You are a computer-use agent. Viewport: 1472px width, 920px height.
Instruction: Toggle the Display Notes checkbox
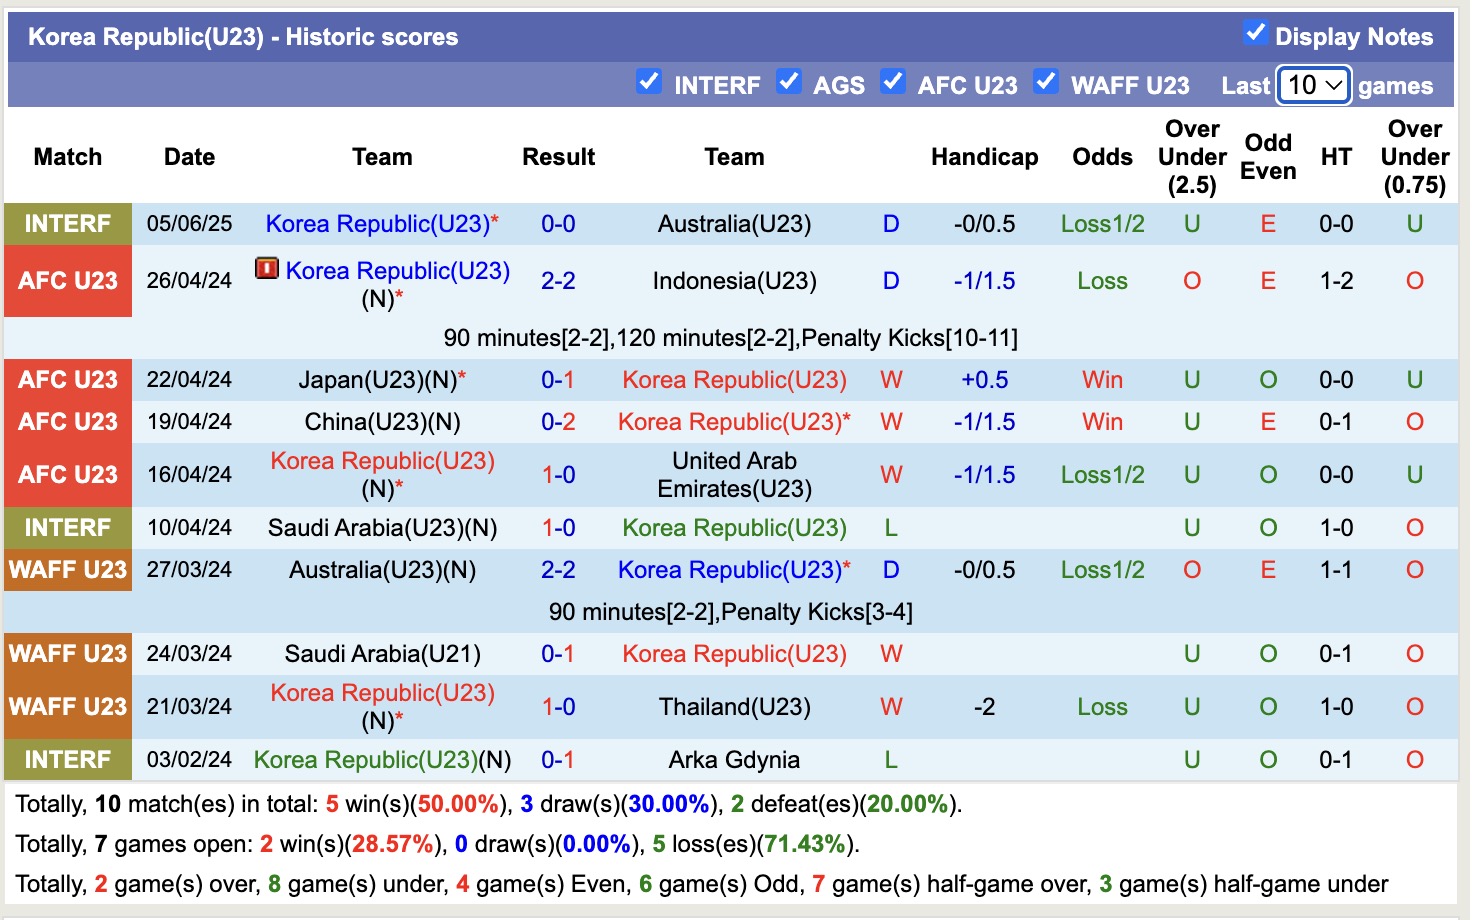[x=1255, y=33]
